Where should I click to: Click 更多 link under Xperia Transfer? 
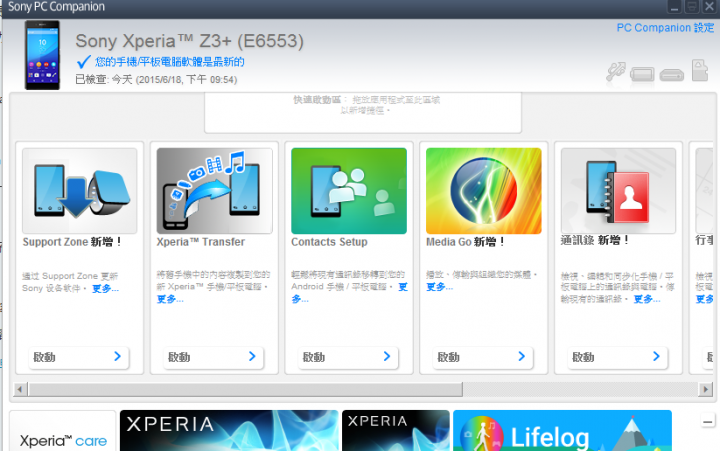click(x=170, y=299)
